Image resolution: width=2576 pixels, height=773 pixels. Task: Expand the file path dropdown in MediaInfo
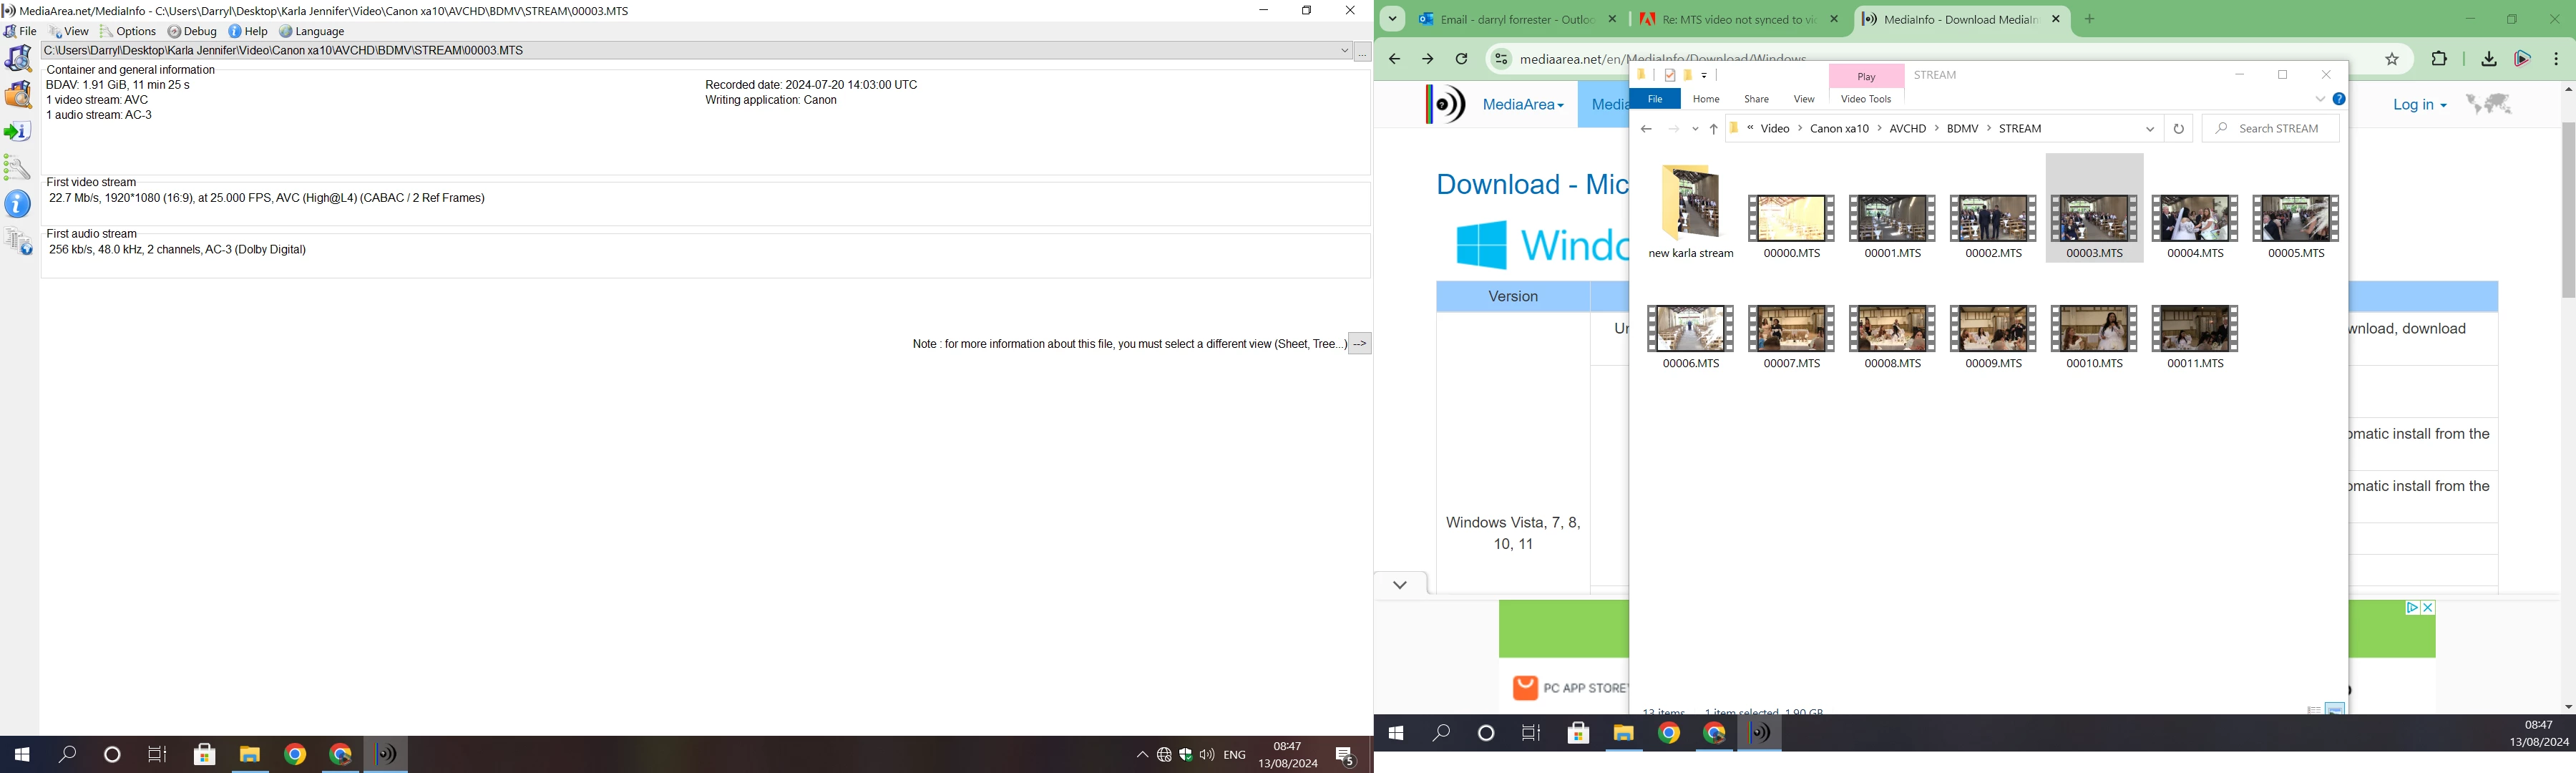click(1344, 51)
